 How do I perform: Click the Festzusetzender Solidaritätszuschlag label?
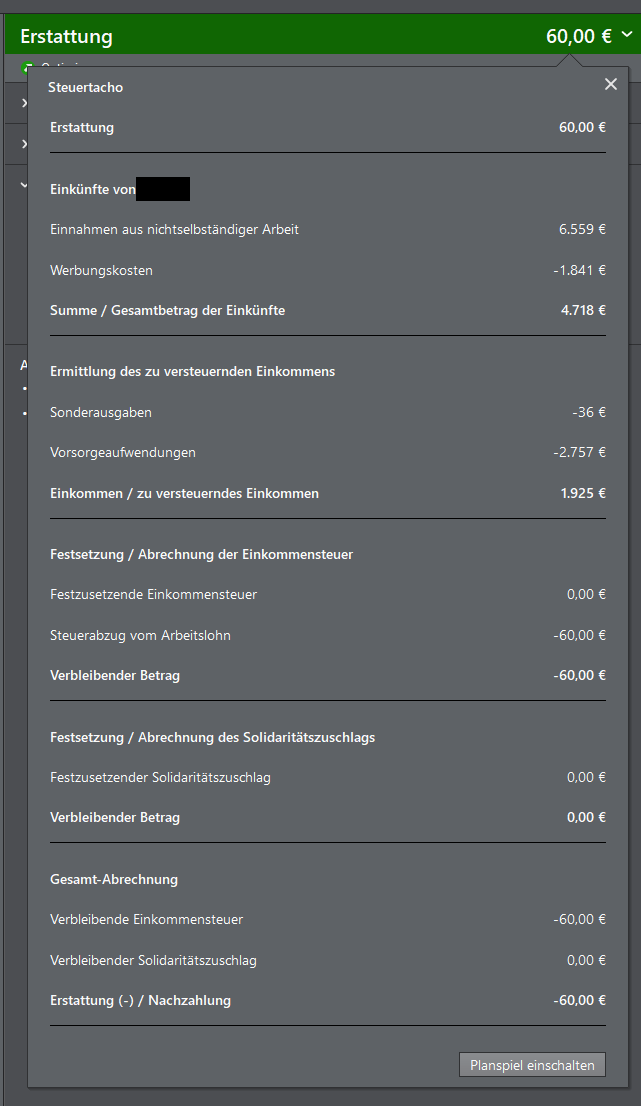click(x=160, y=777)
